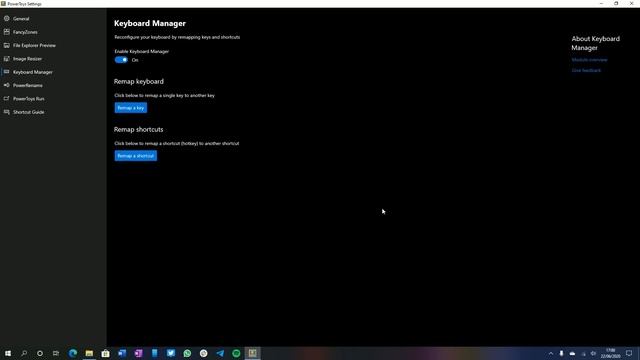This screenshot has width=640, height=360.
Task: Click the General gear icon
Action: 7,18
